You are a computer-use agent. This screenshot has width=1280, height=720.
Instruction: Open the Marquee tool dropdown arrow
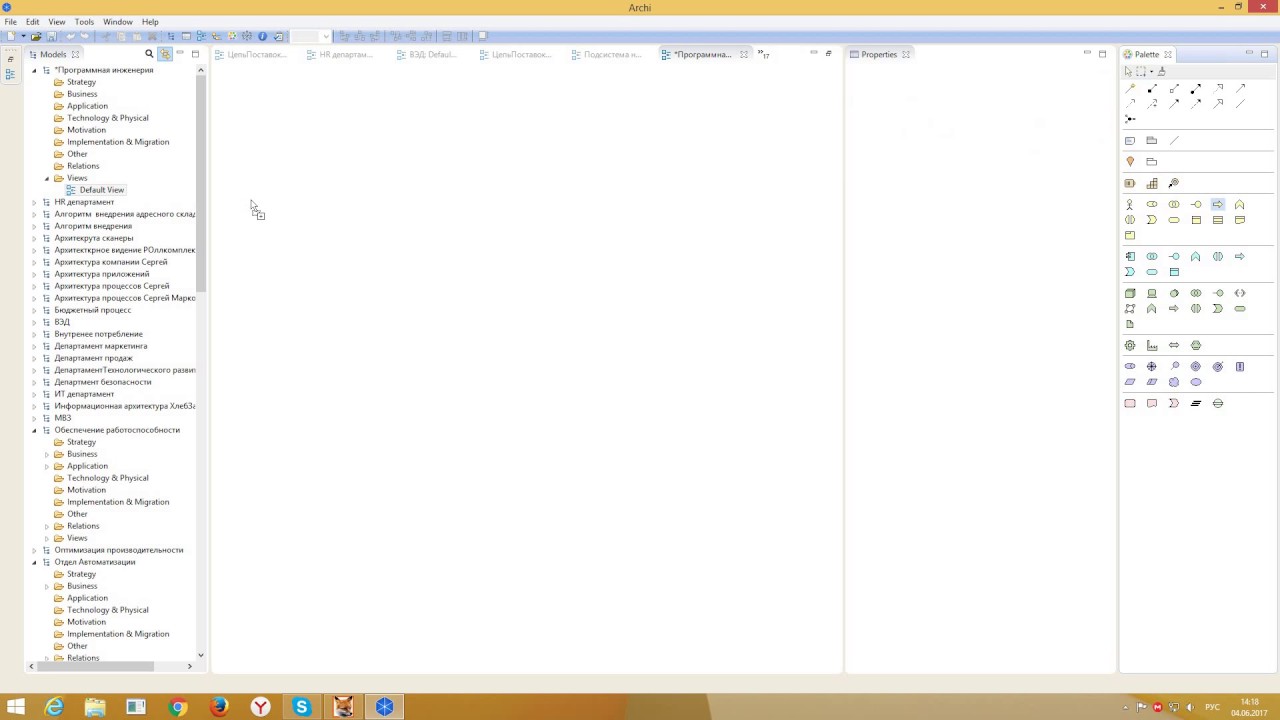tap(1151, 71)
